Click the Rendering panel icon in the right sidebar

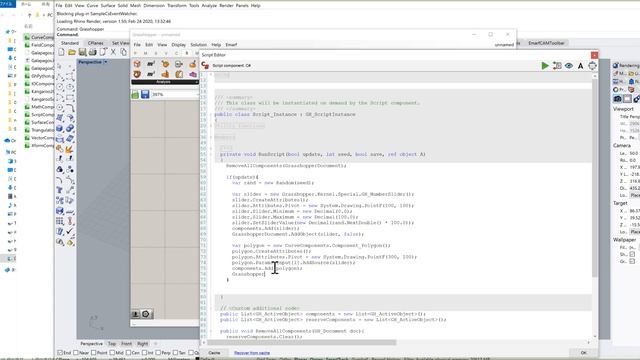click(x=626, y=65)
